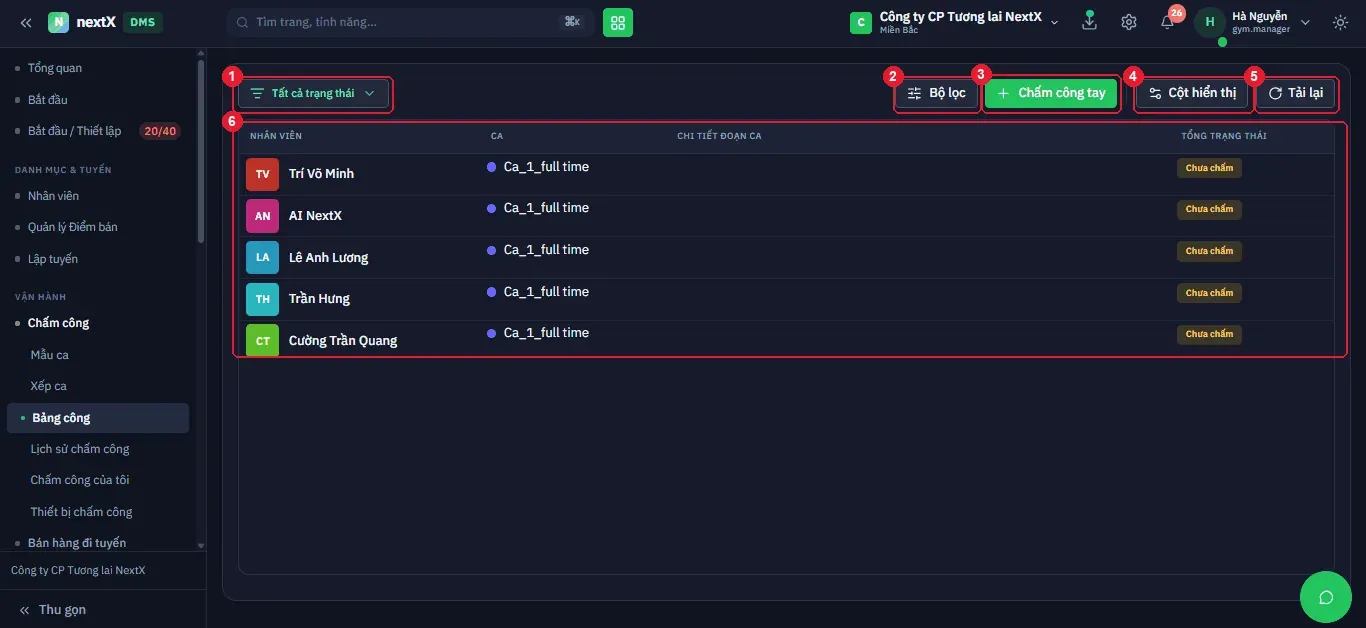This screenshot has width=1366, height=628.
Task: Focus the Tìm trang, tính năng search field
Action: pos(410,22)
